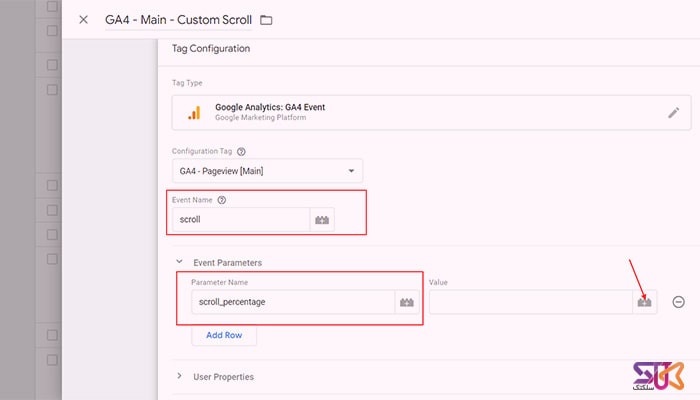
Task: Open the folder icon next to tag title
Action: click(266, 20)
